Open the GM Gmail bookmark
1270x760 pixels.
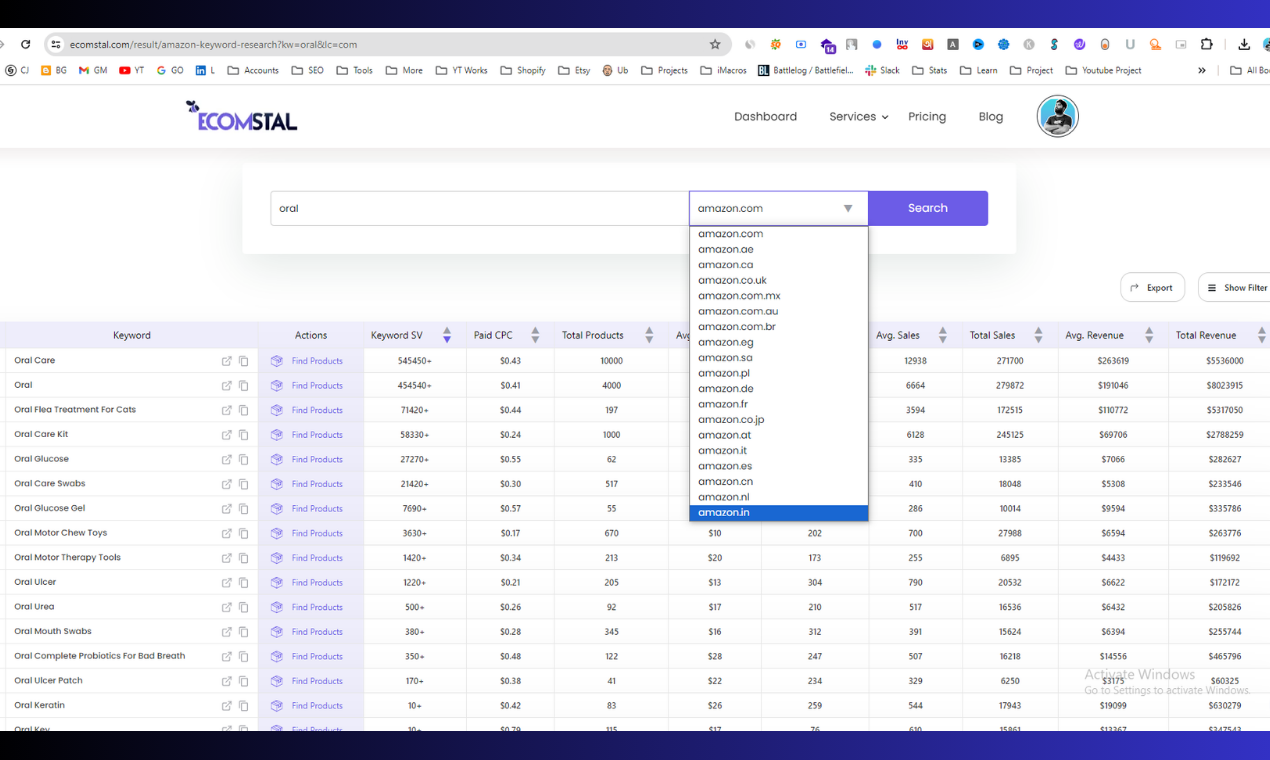93,70
